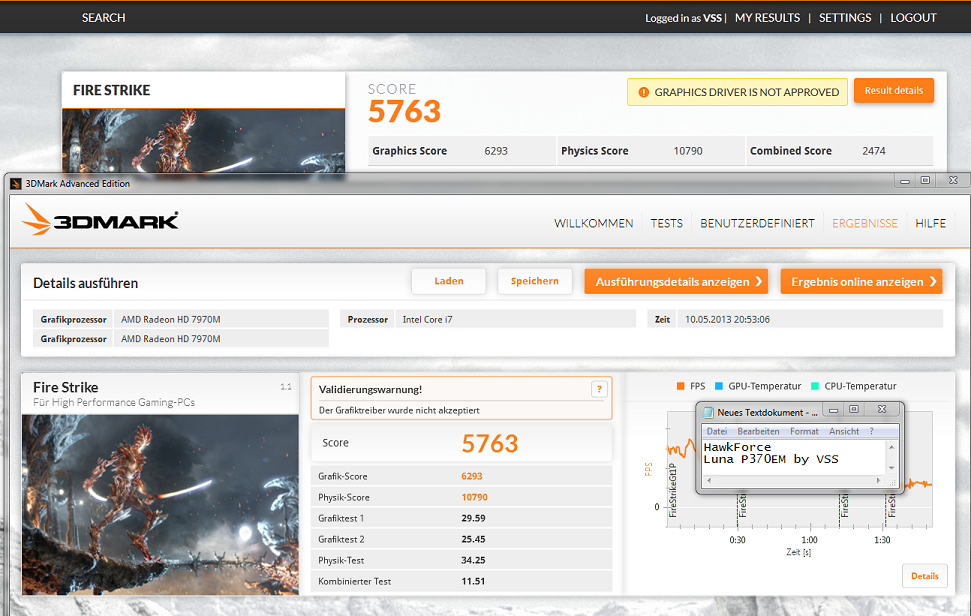Click the Intel Core i7 Prozessor field

point(516,319)
